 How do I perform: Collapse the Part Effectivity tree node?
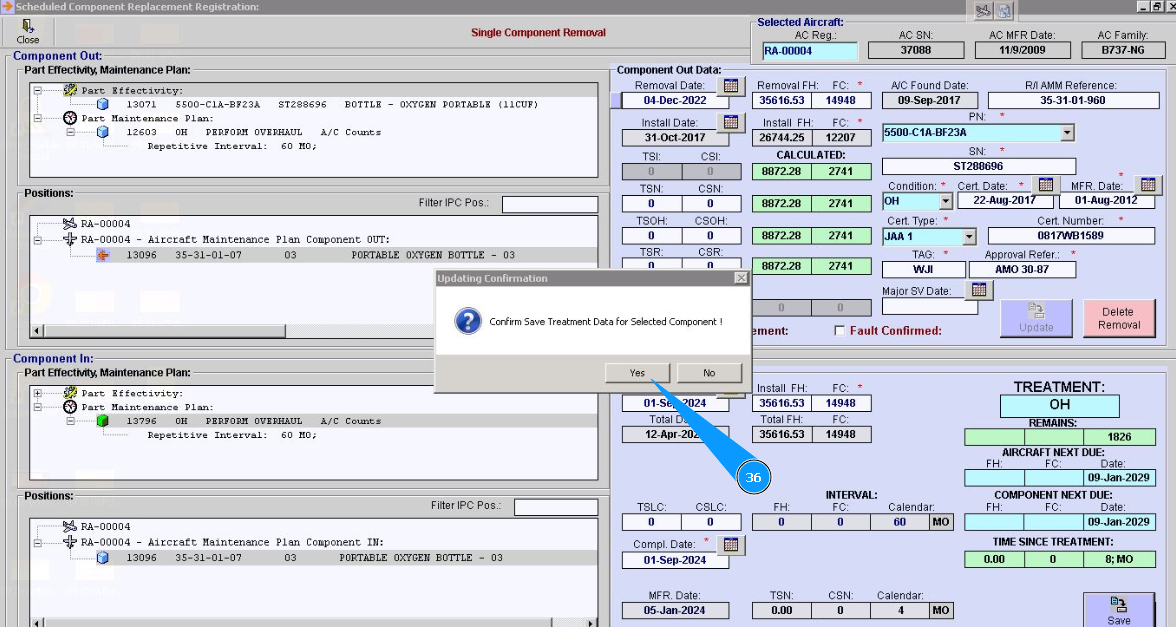(38, 90)
